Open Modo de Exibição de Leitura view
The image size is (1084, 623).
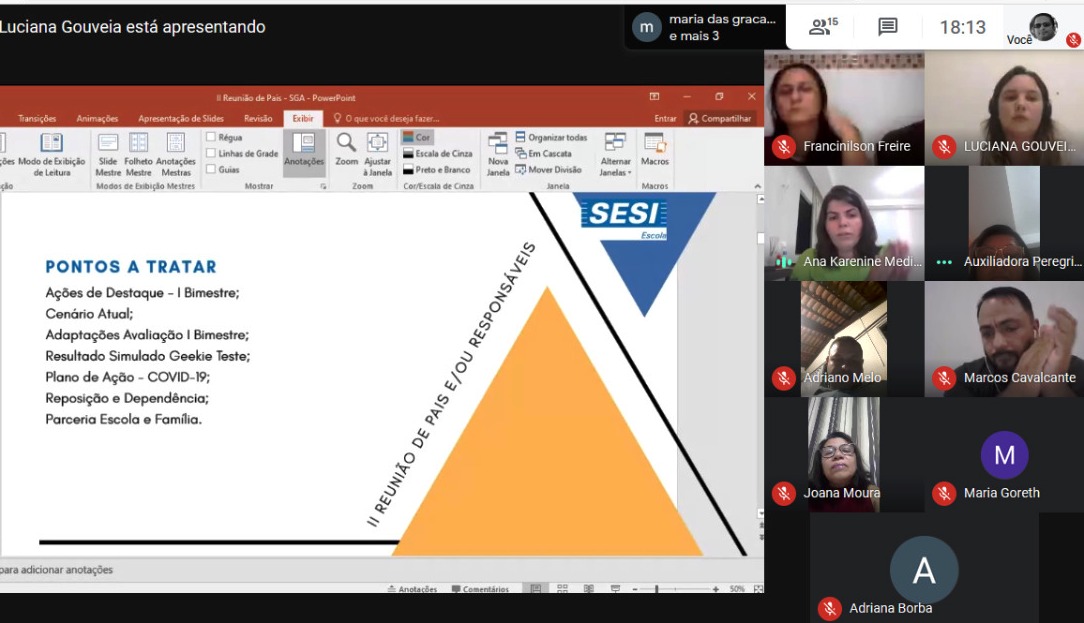[52, 154]
